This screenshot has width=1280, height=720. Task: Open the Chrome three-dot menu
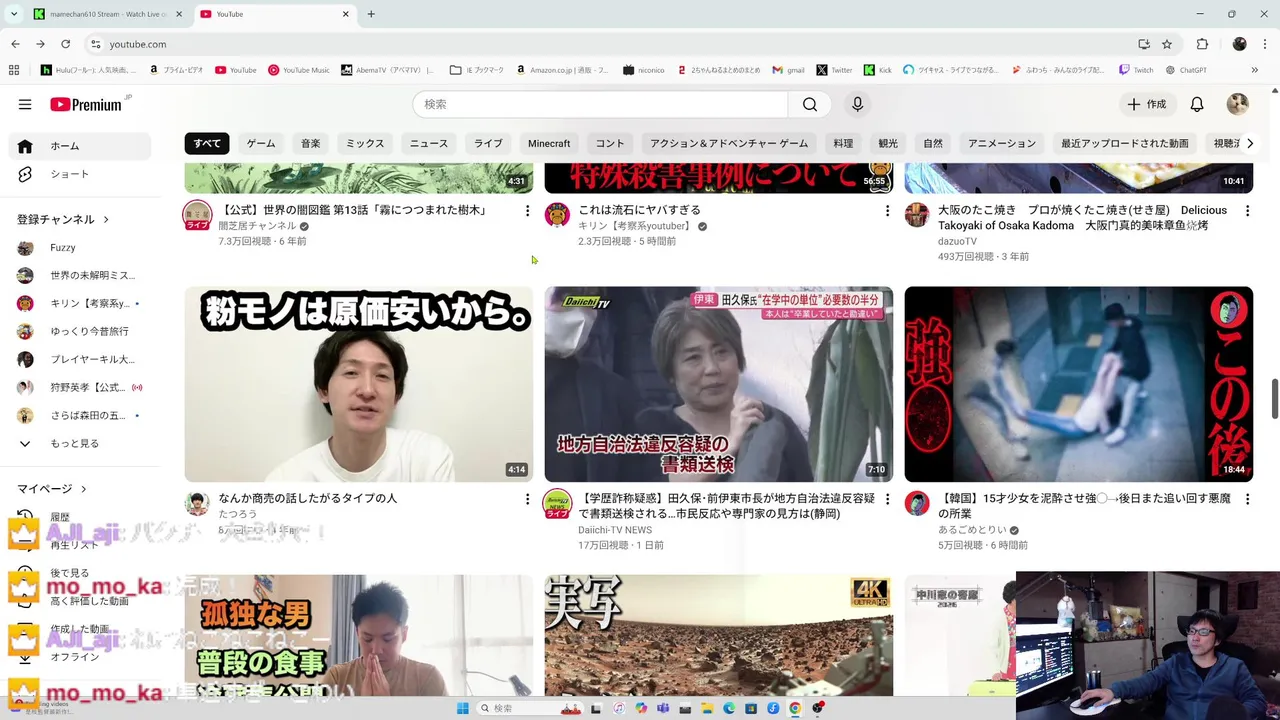pos(1266,44)
